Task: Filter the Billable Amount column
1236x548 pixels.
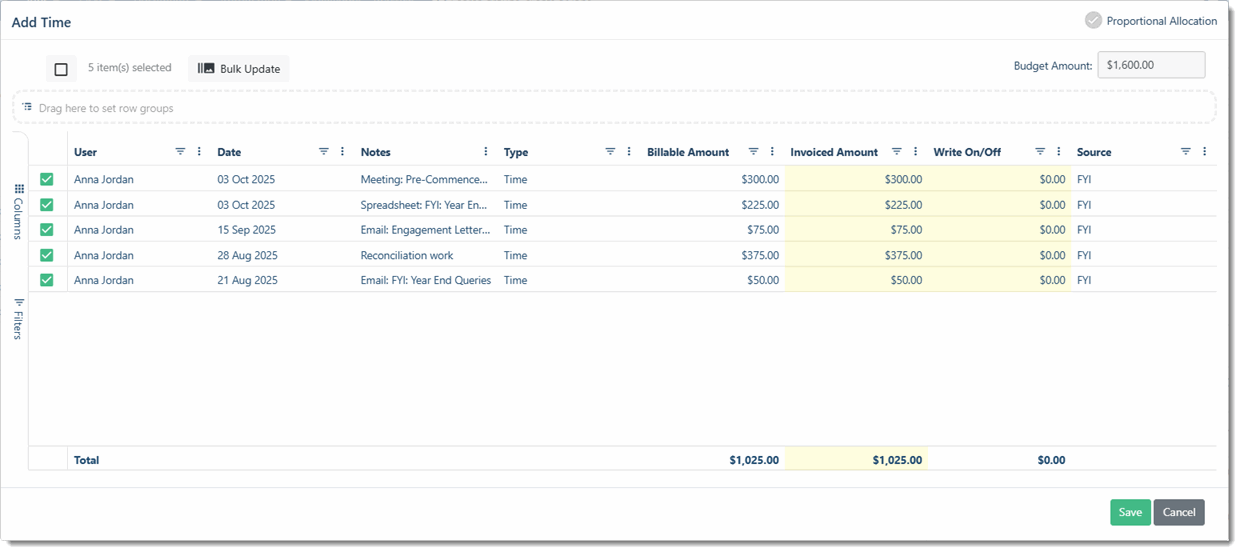Action: tap(754, 152)
